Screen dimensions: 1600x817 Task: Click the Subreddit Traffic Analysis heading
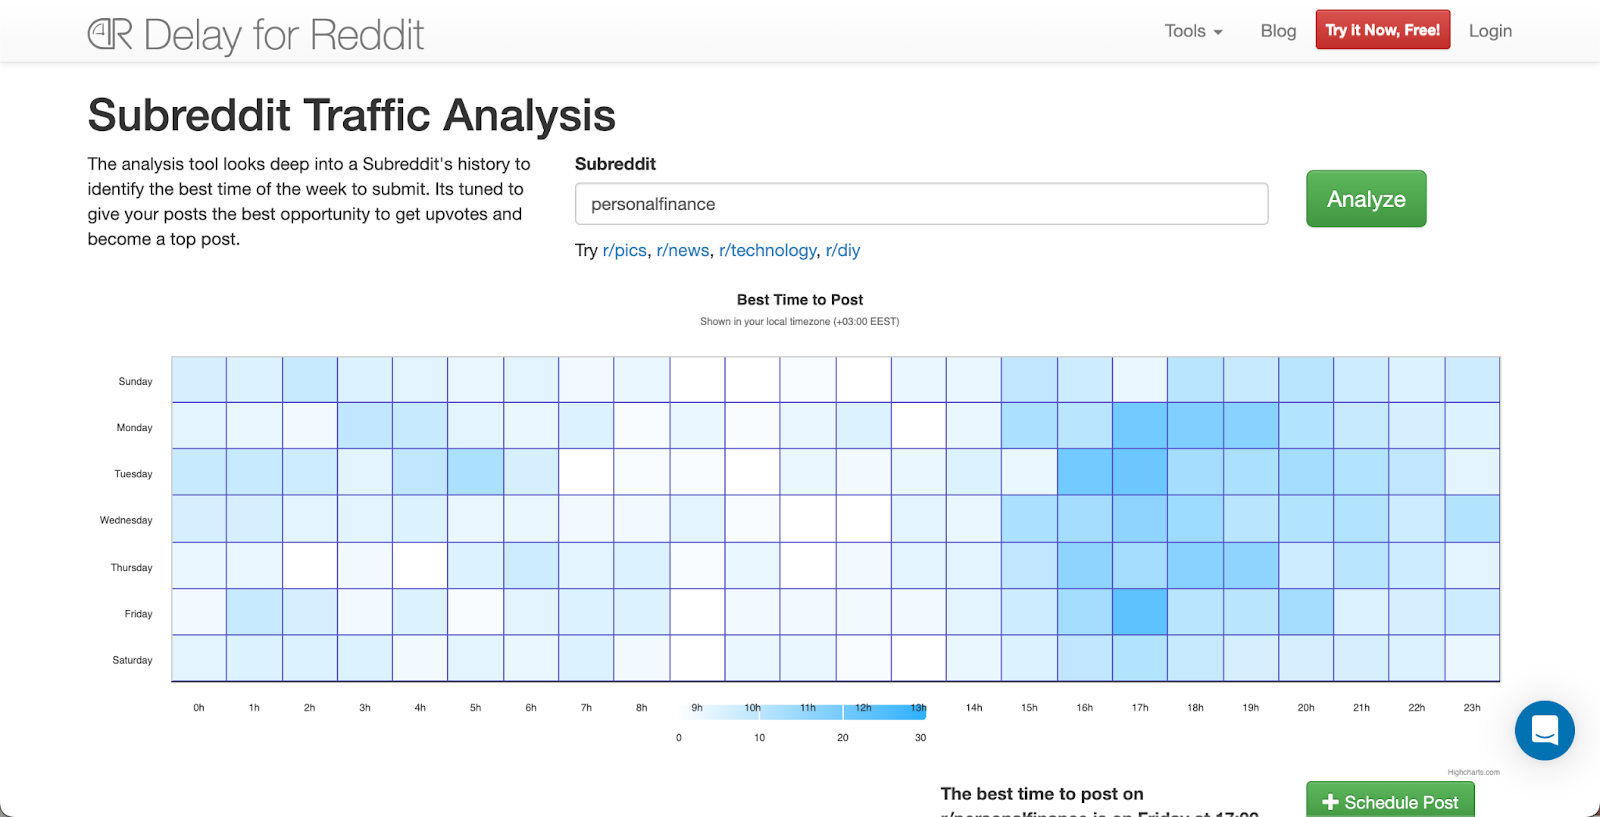pyautogui.click(x=352, y=116)
